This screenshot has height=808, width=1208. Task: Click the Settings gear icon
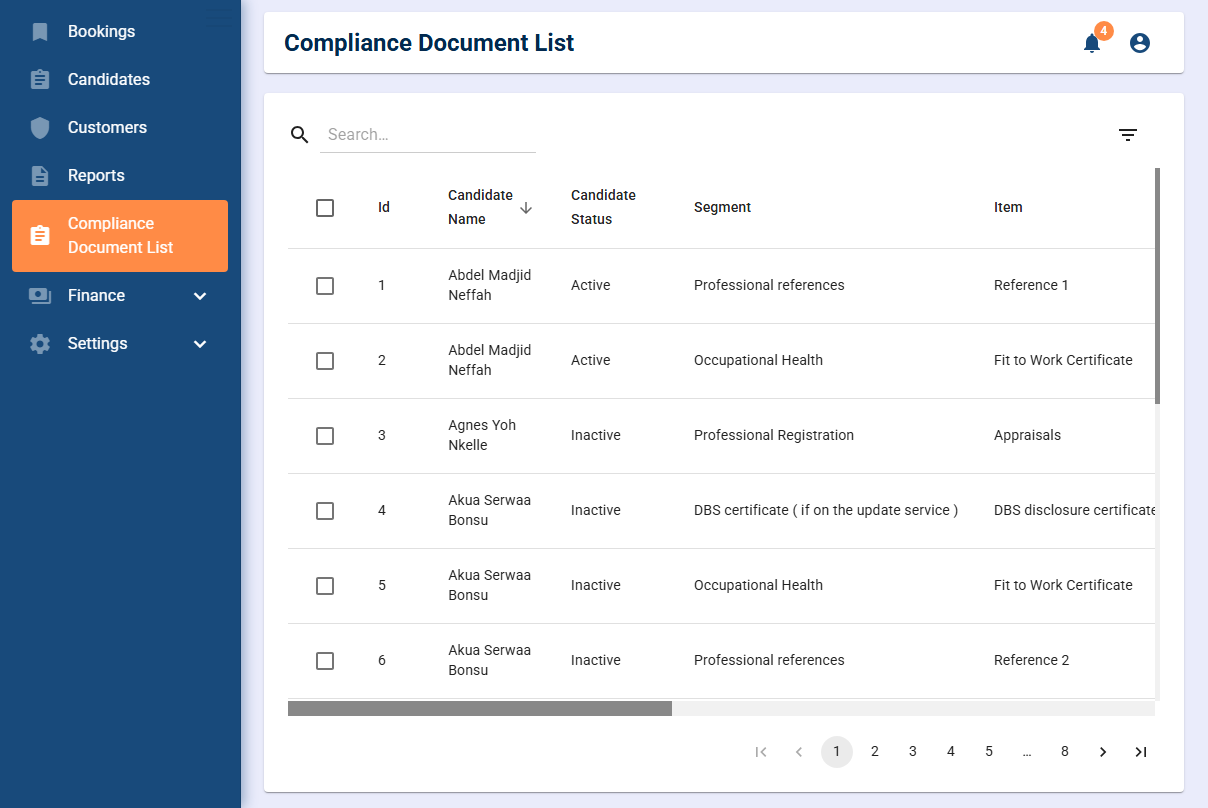[40, 344]
